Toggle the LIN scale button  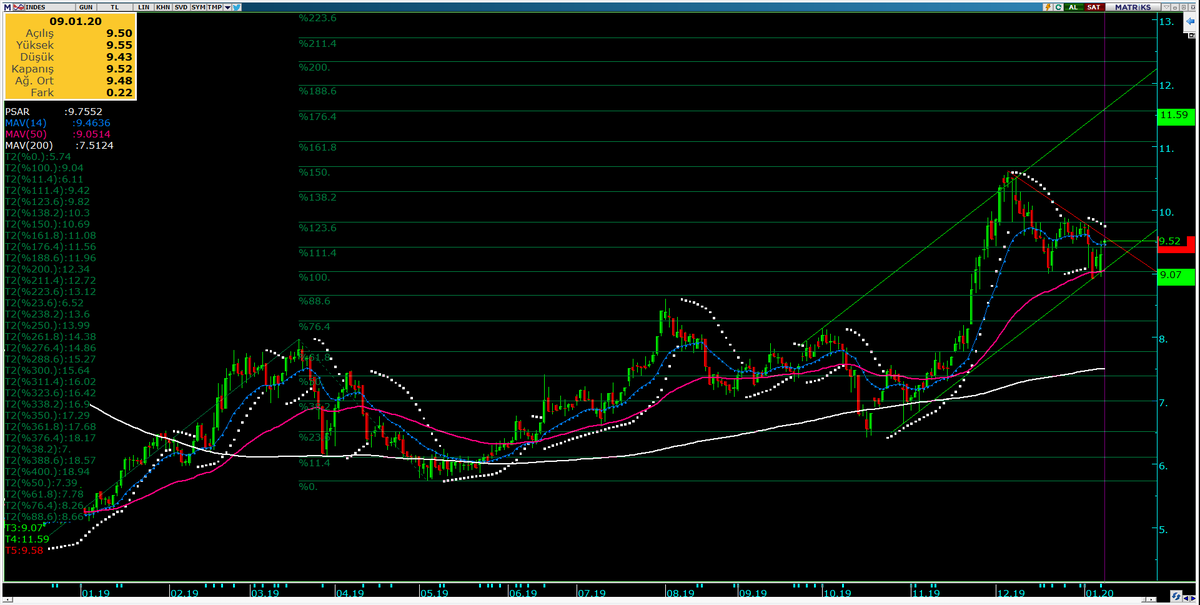(143, 7)
